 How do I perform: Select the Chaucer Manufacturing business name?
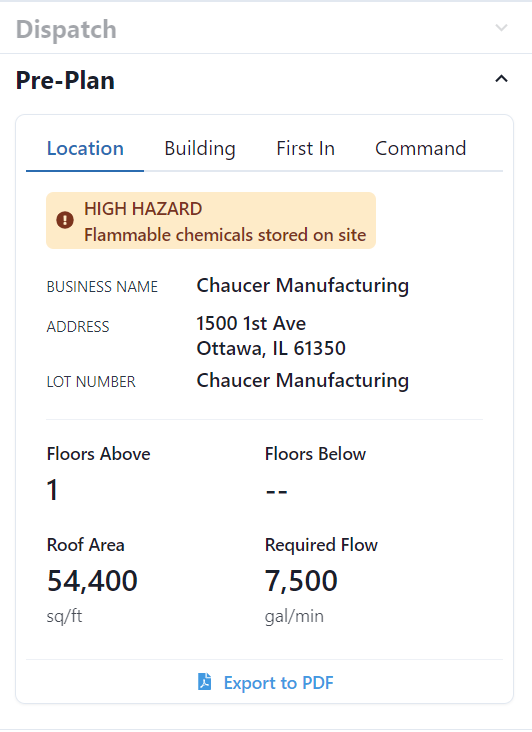[x=303, y=286]
